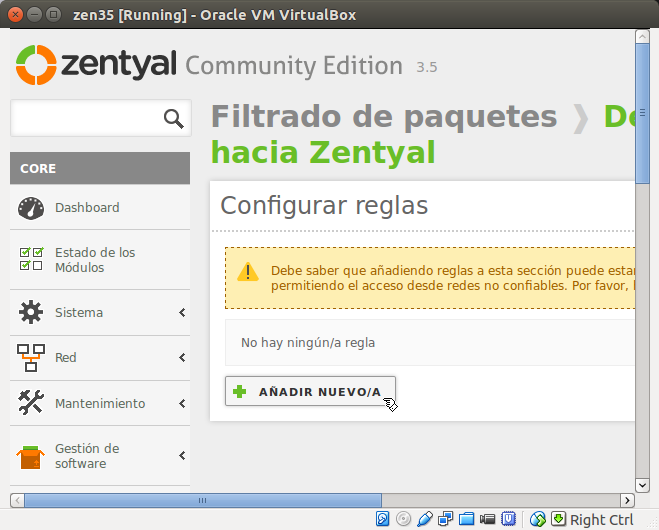Click the green plus icon on Añadir button
The width and height of the screenshot is (659, 530).
pos(240,391)
